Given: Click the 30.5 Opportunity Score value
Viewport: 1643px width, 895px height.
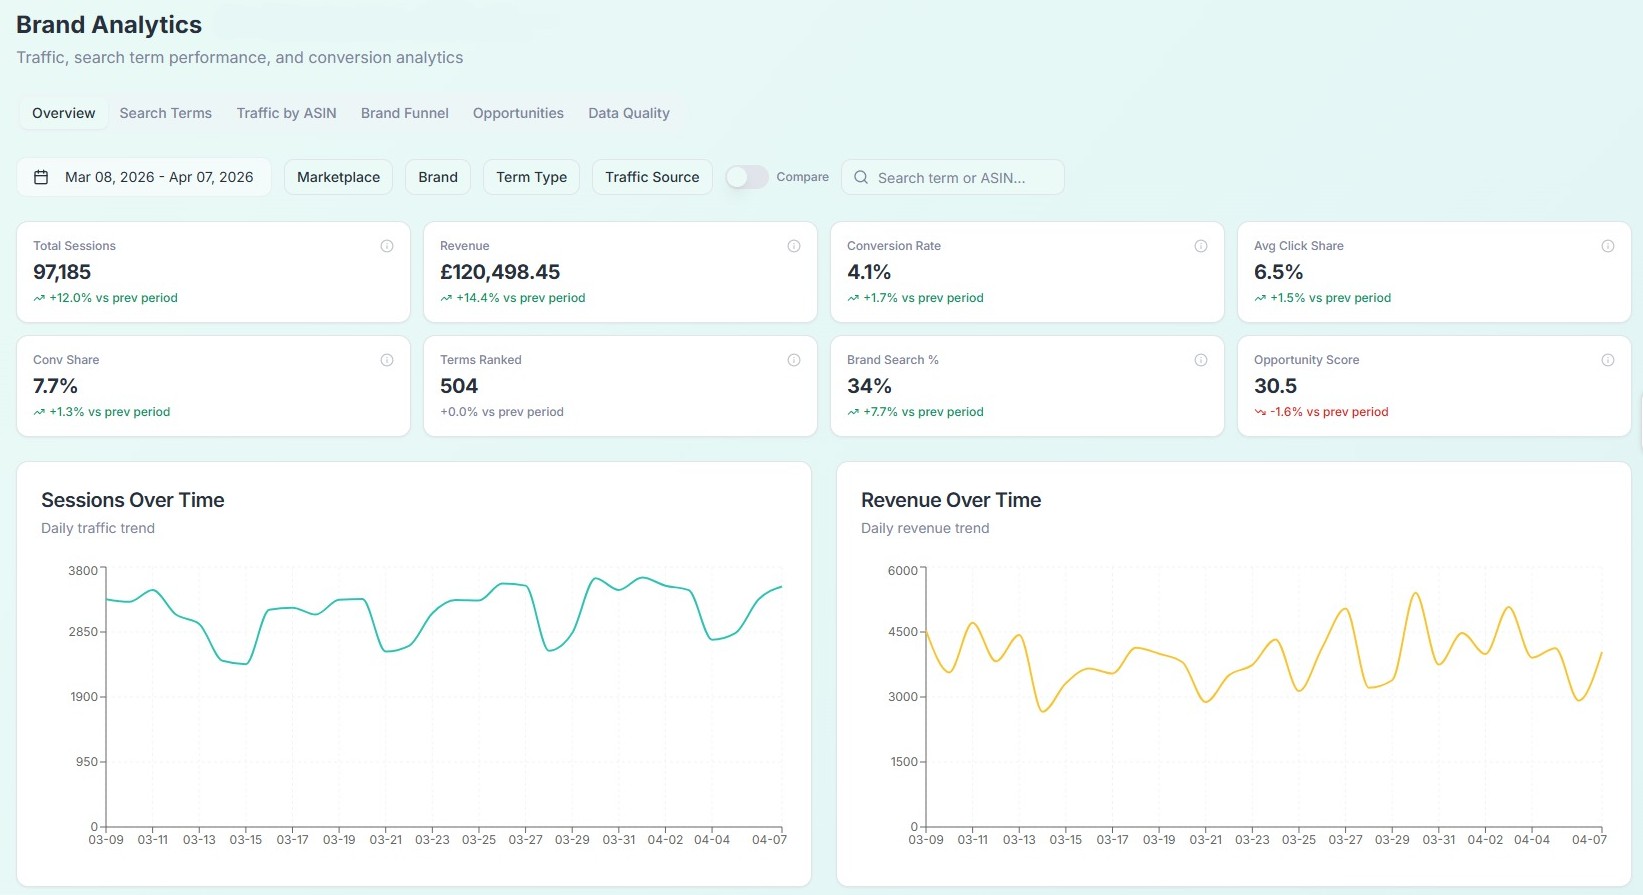Looking at the screenshot, I should 1275,386.
